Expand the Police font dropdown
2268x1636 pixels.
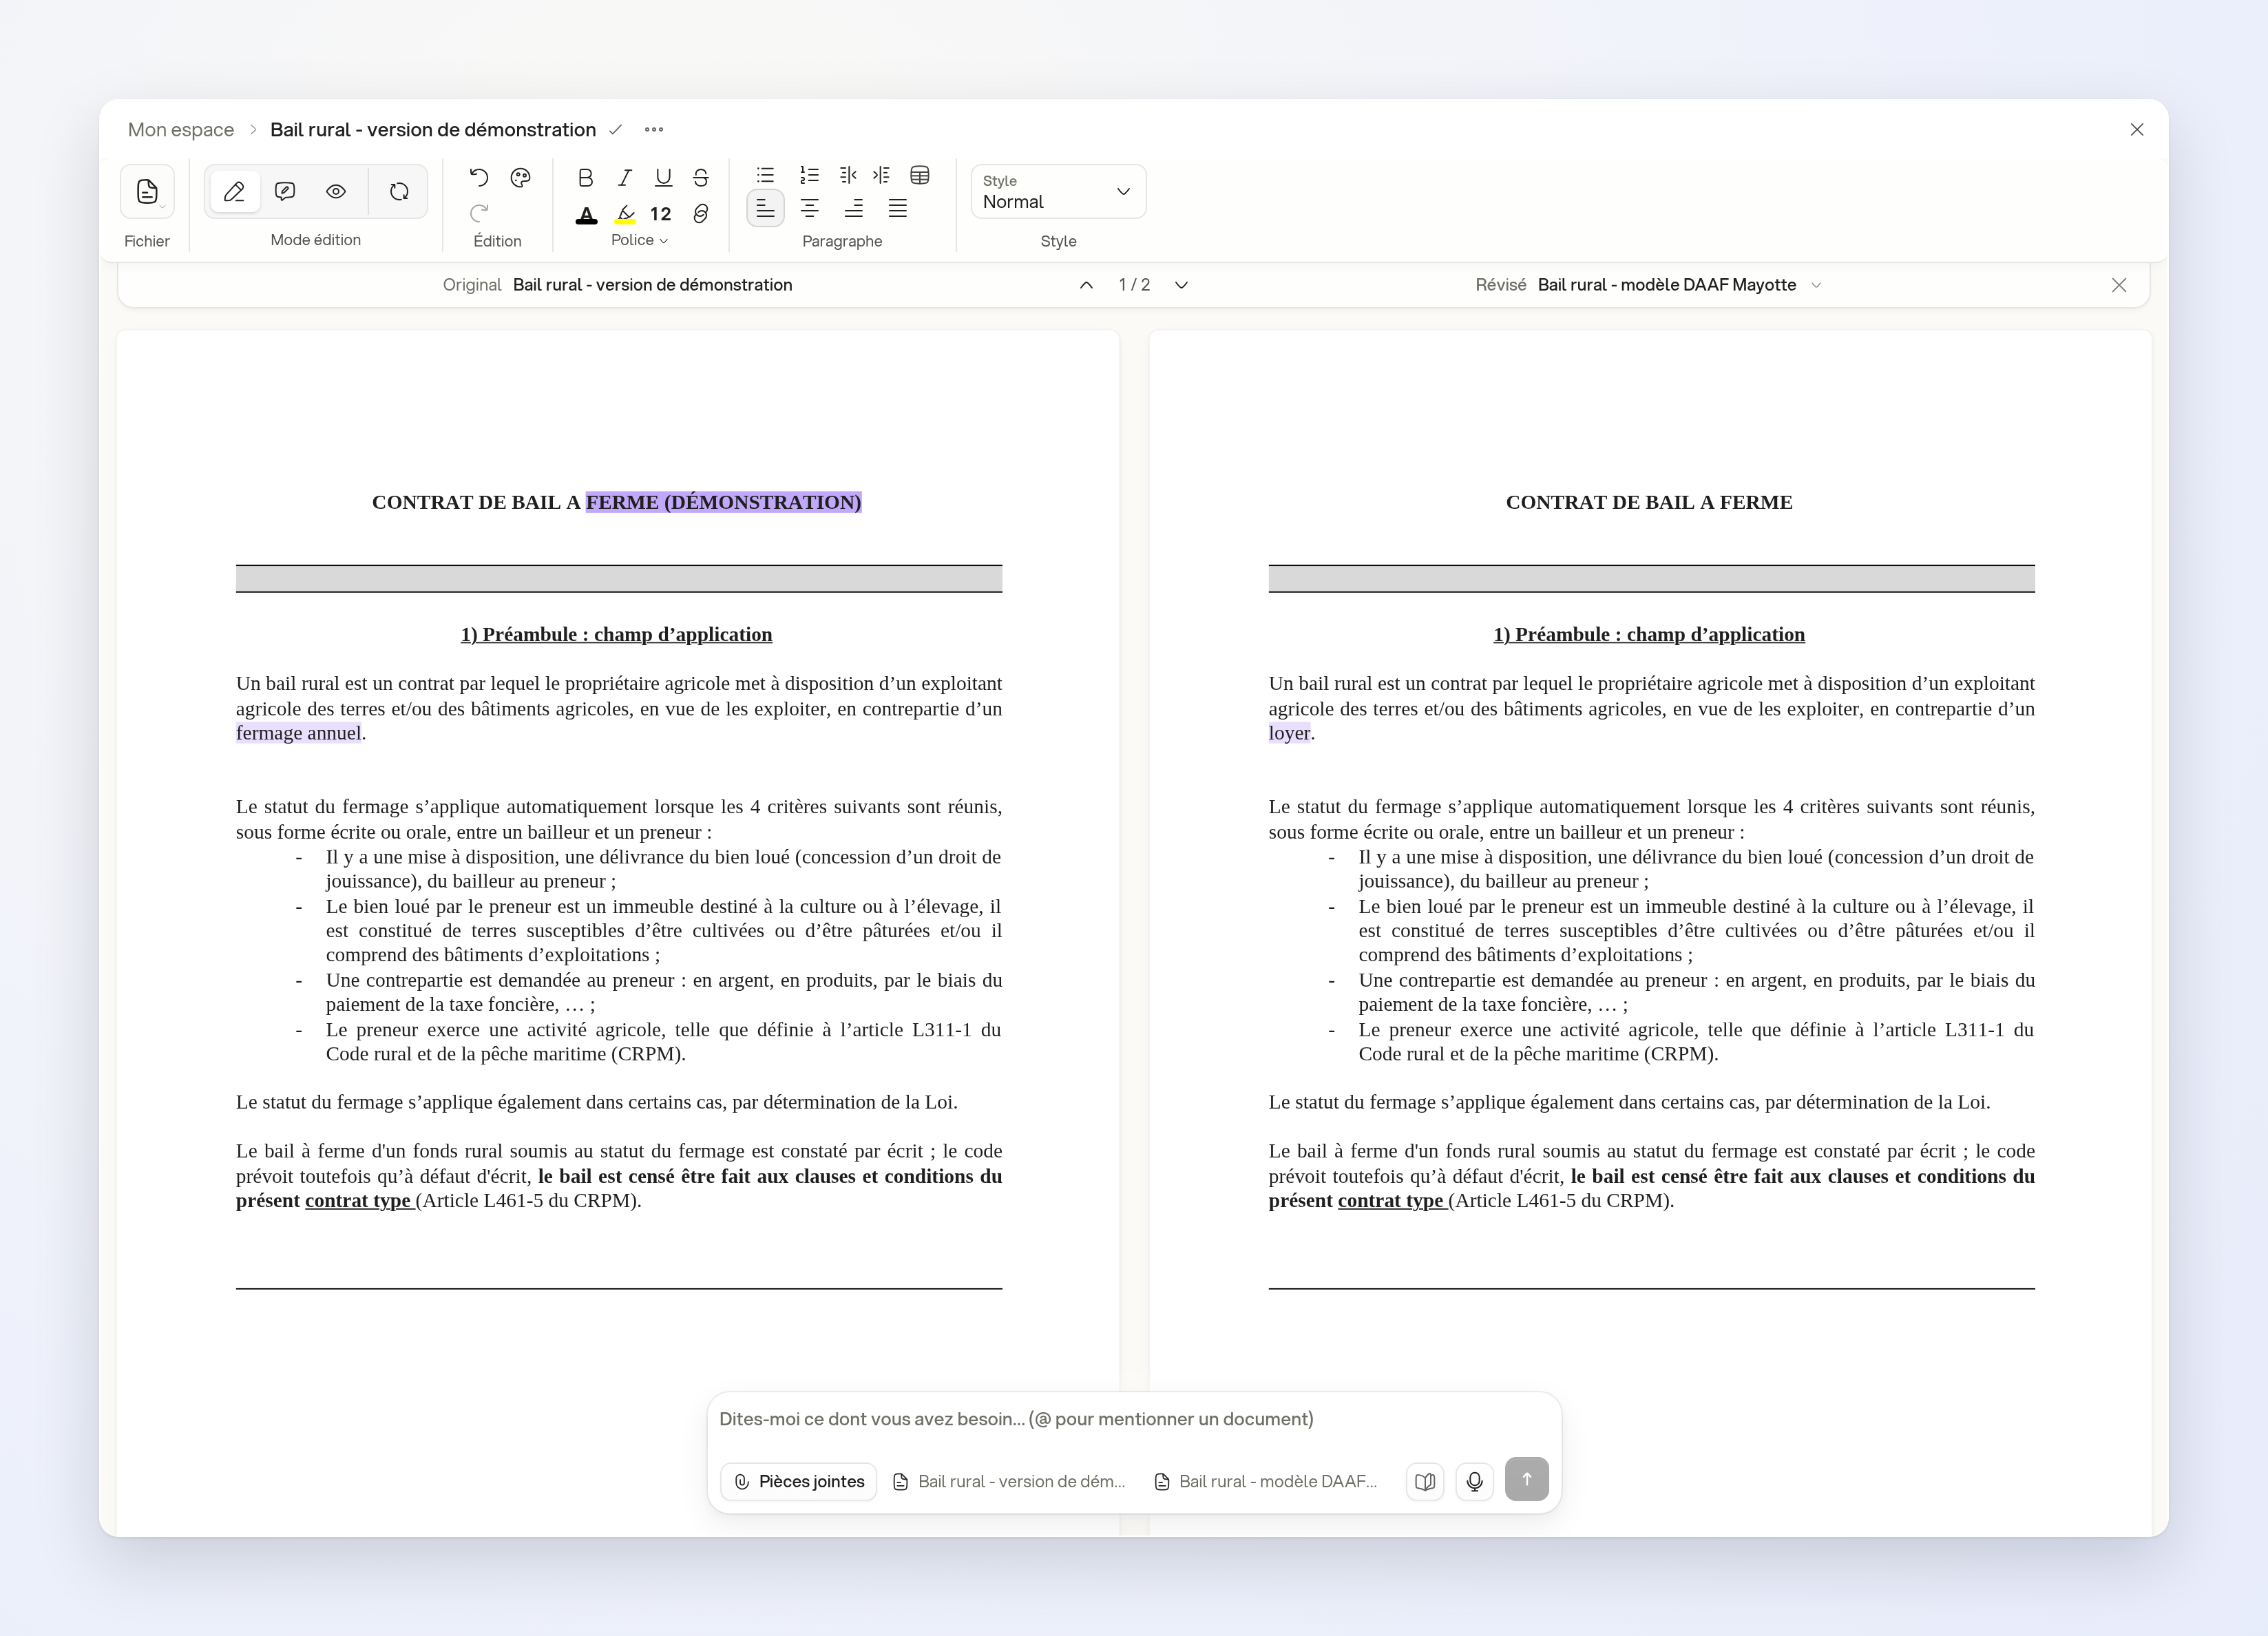639,240
